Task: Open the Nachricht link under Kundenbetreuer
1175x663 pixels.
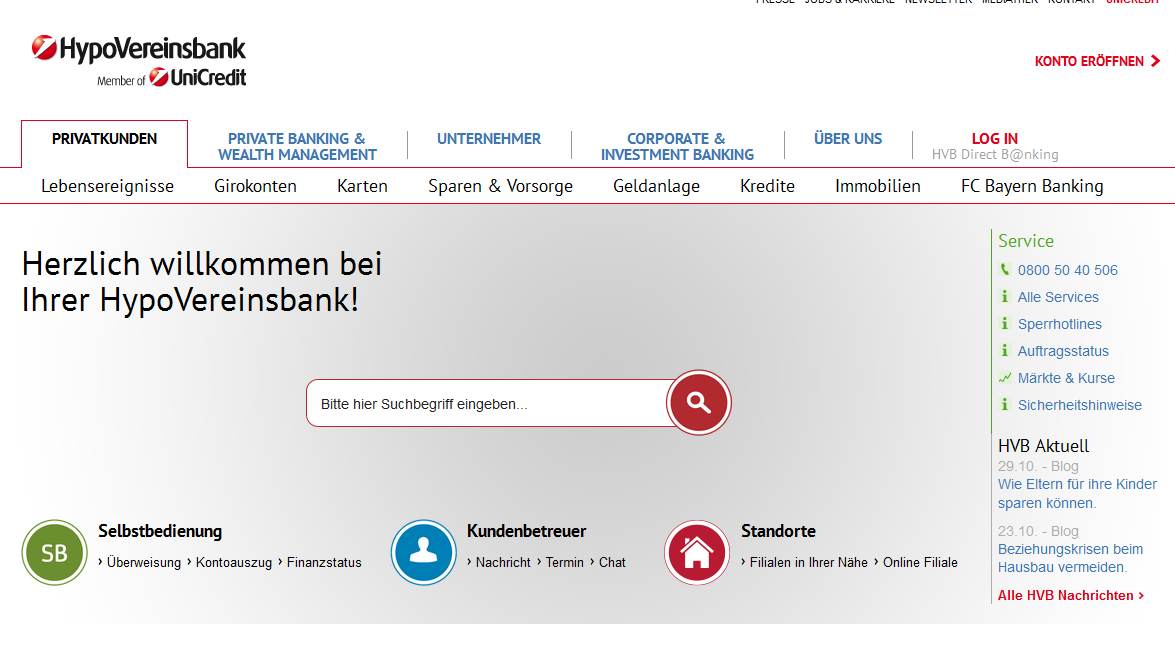Action: click(503, 563)
